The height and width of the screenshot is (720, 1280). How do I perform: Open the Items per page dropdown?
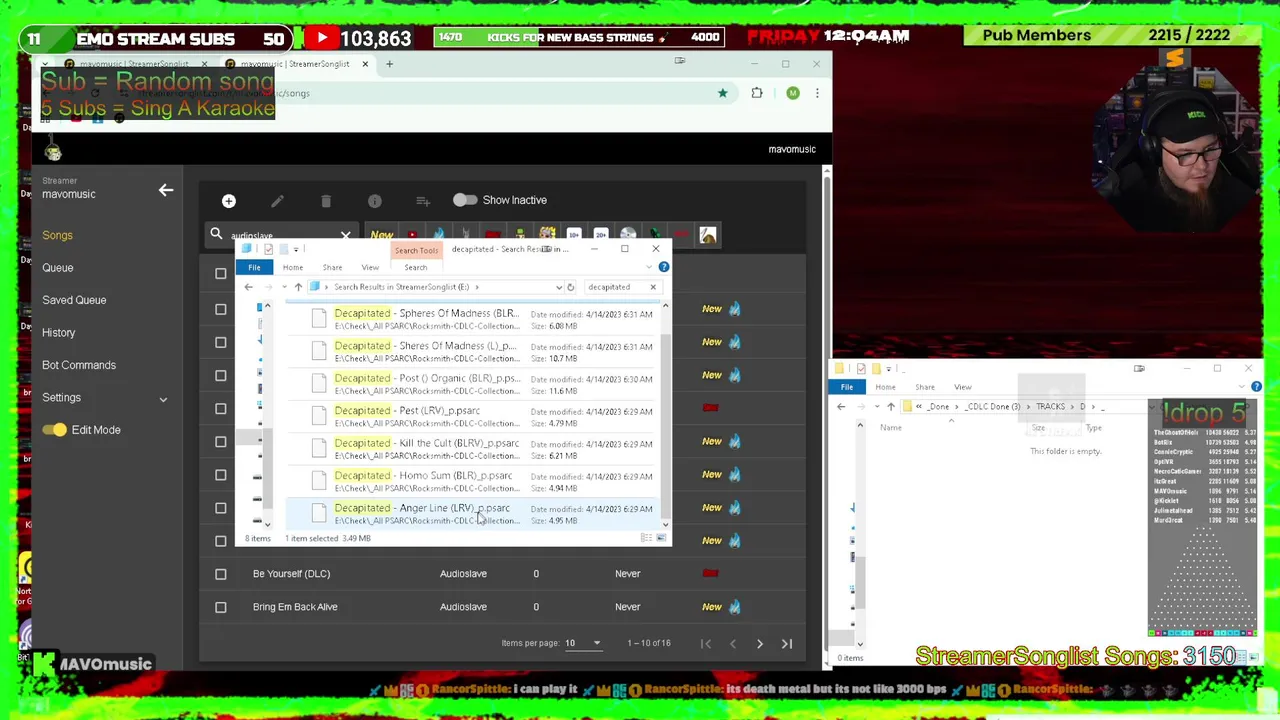pos(584,643)
